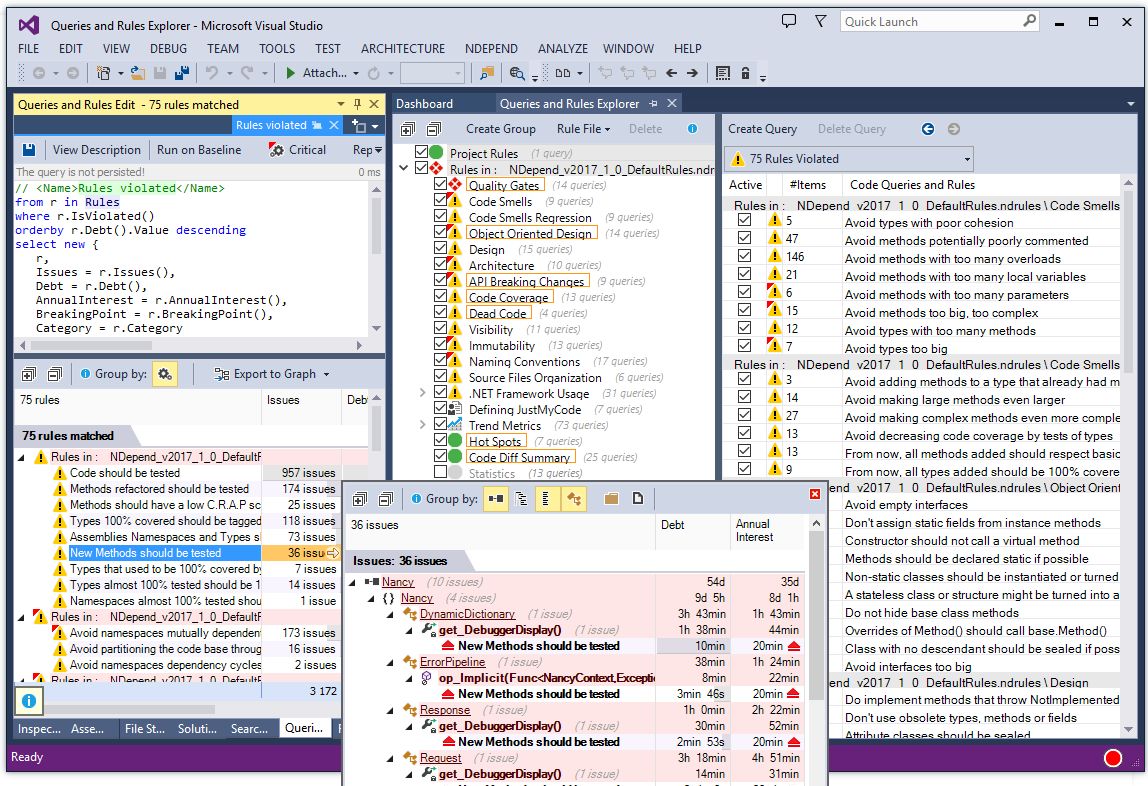The image size is (1148, 786).
Task: Switch to the Soluti... bottom tab
Action: [x=197, y=729]
